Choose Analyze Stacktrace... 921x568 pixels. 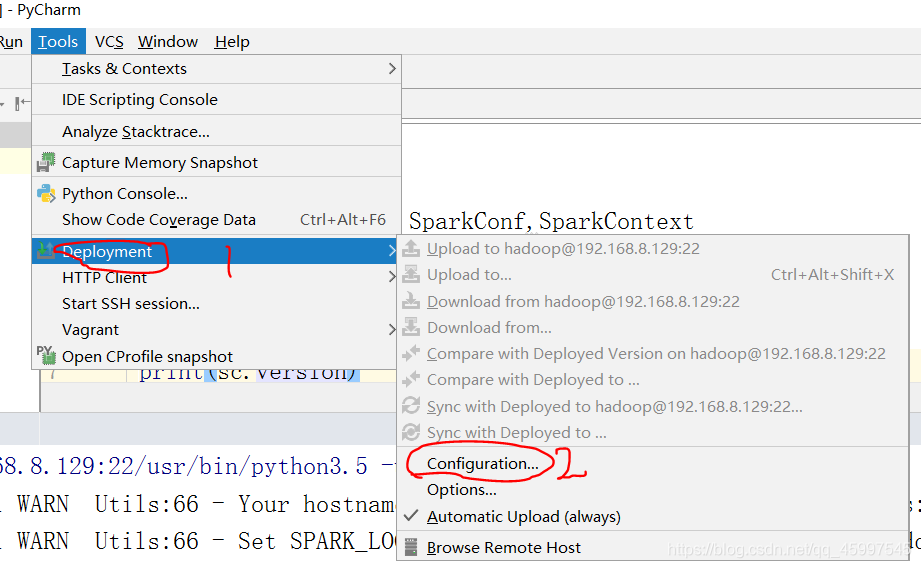point(216,132)
